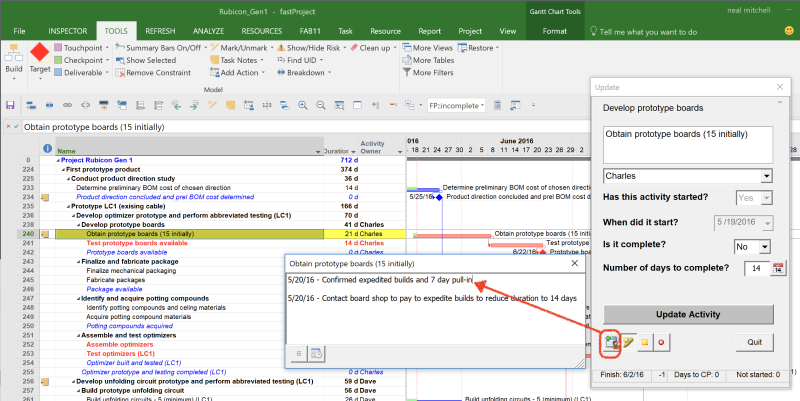Switch to the INSPECTOR tab
This screenshot has width=800, height=401.
67,31
